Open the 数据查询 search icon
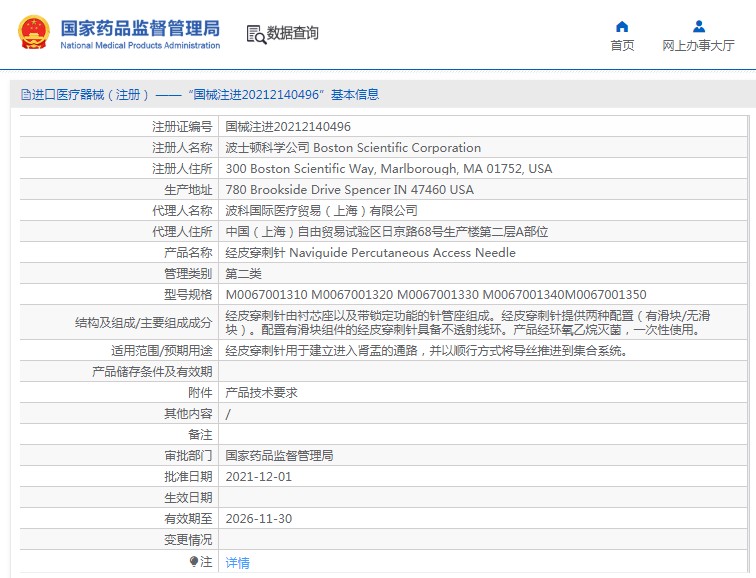This screenshot has width=756, height=578. coord(256,34)
